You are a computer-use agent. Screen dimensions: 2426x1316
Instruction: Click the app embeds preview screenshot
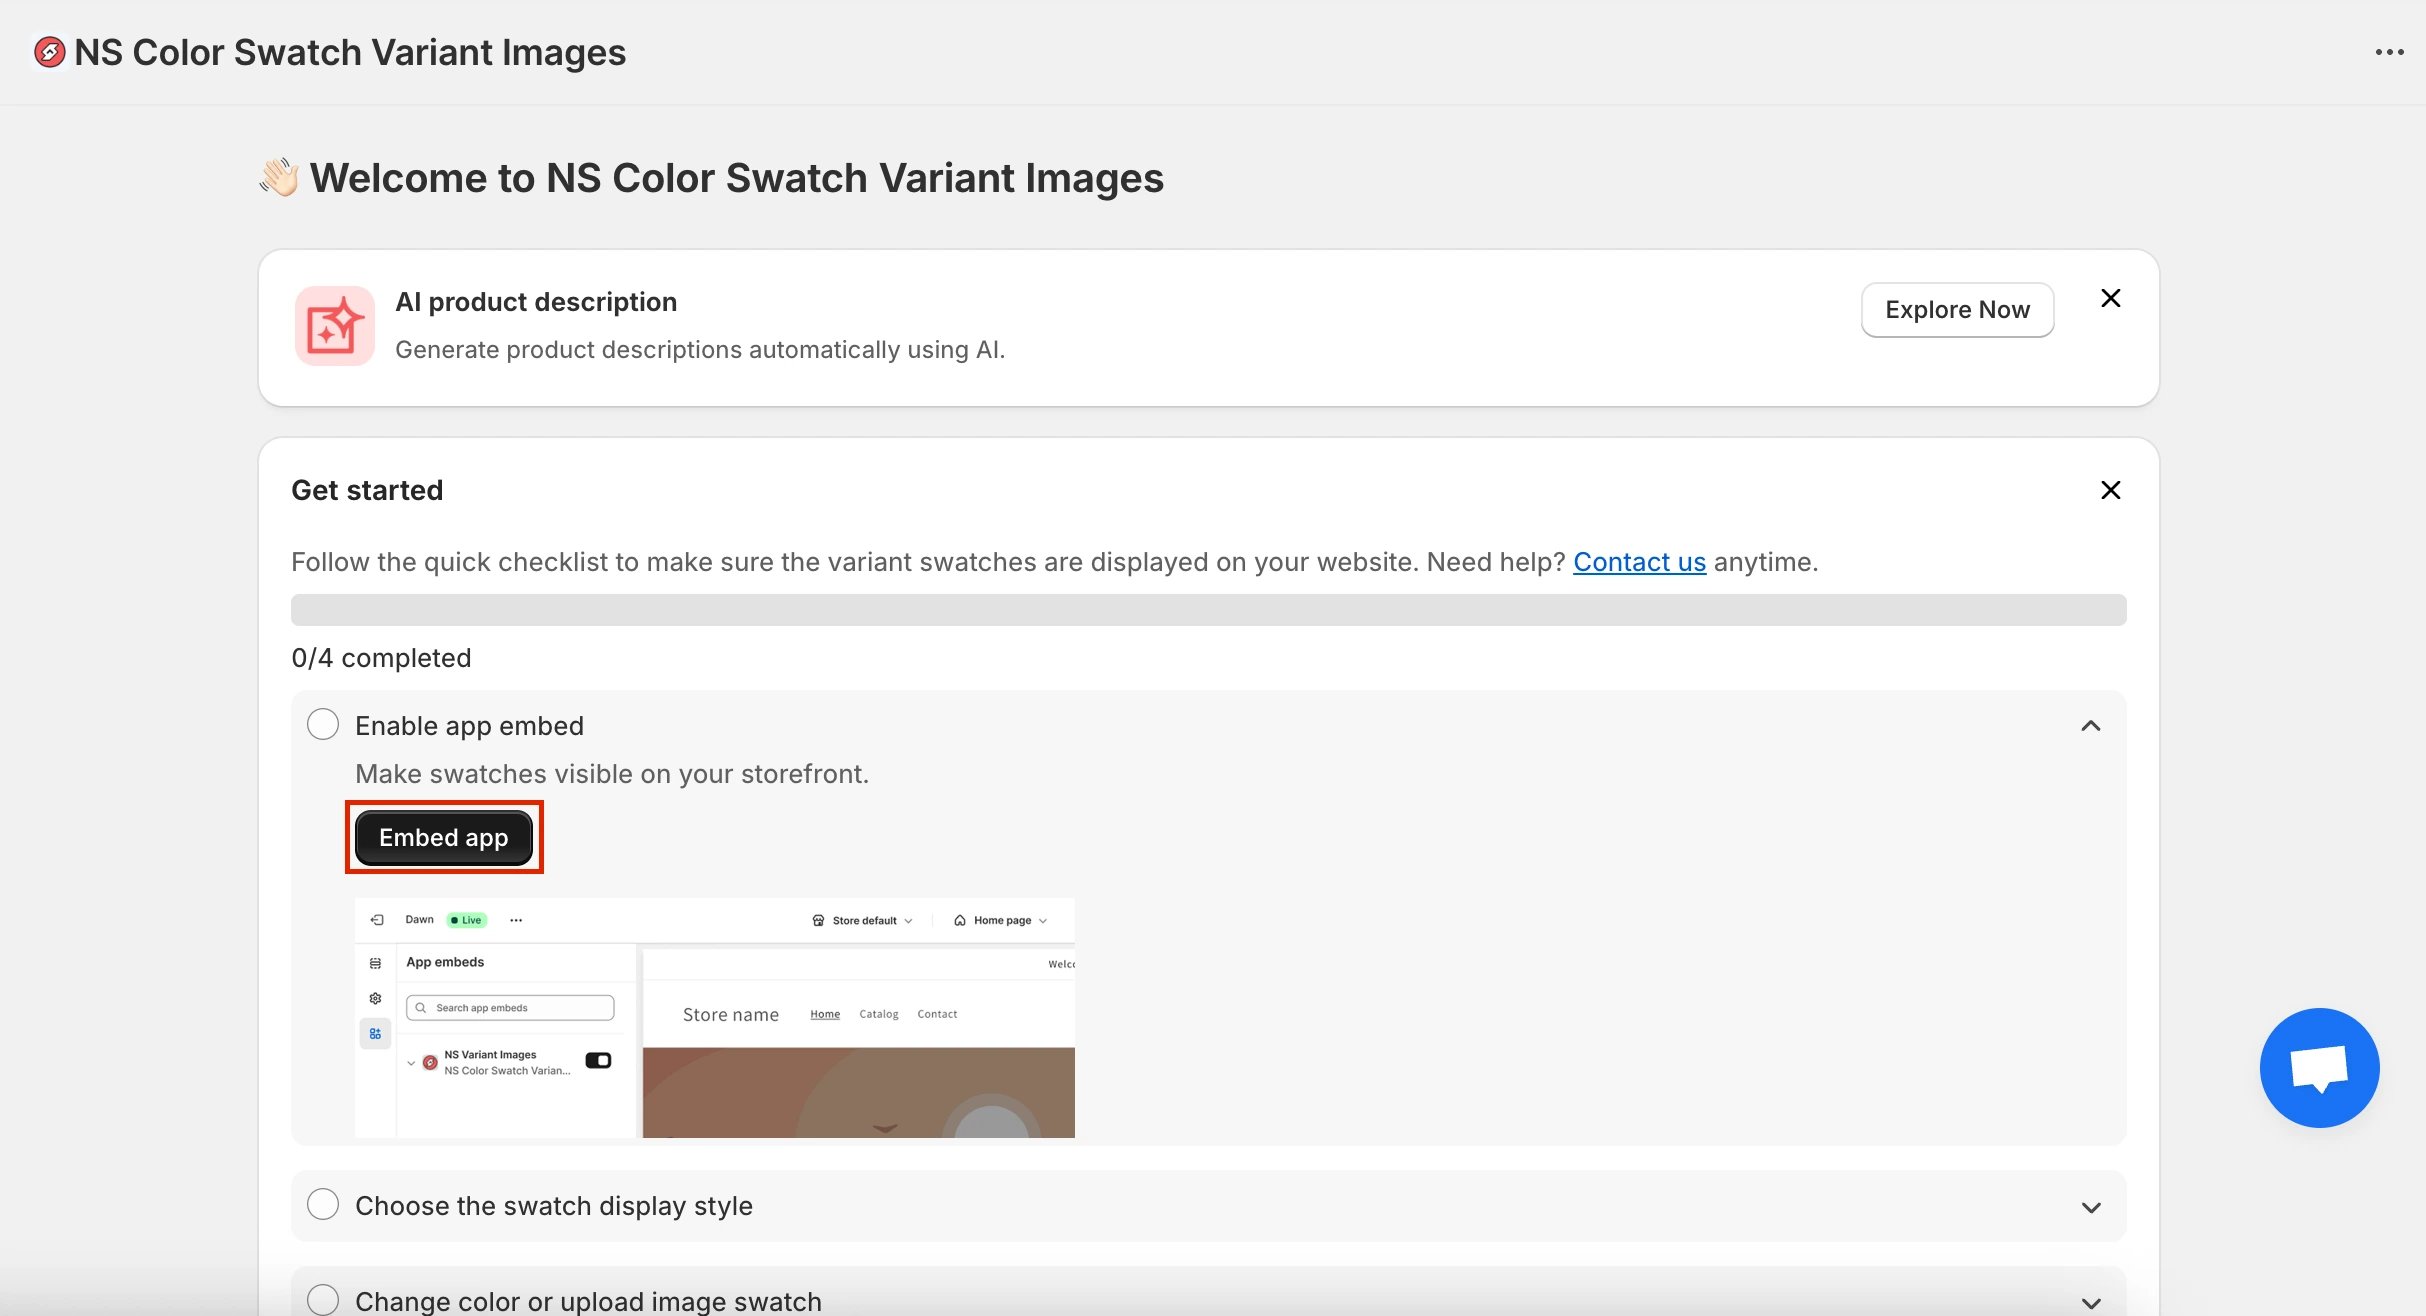pos(714,1017)
